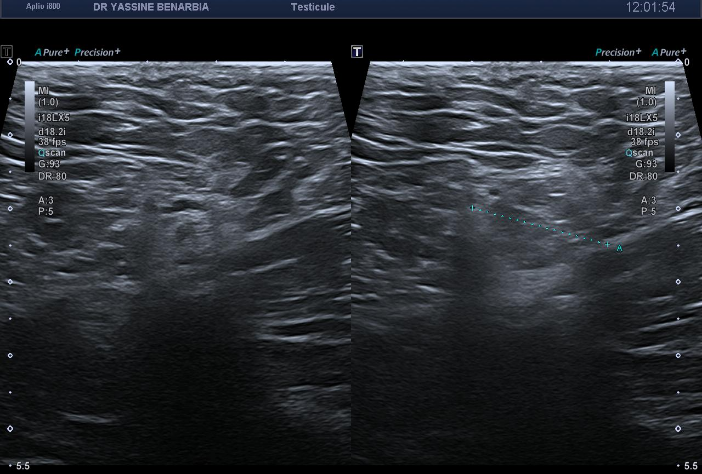
Task: Click the active T marker on right image
Action: [357, 51]
